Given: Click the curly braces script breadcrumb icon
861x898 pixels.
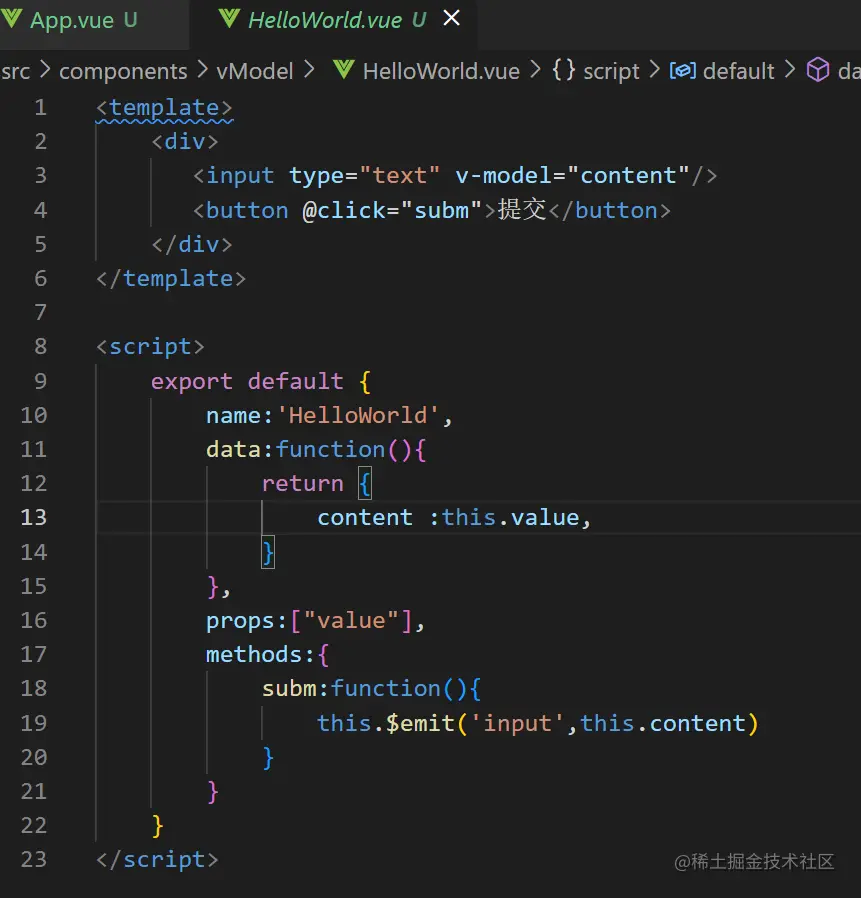Looking at the screenshot, I should [564, 70].
